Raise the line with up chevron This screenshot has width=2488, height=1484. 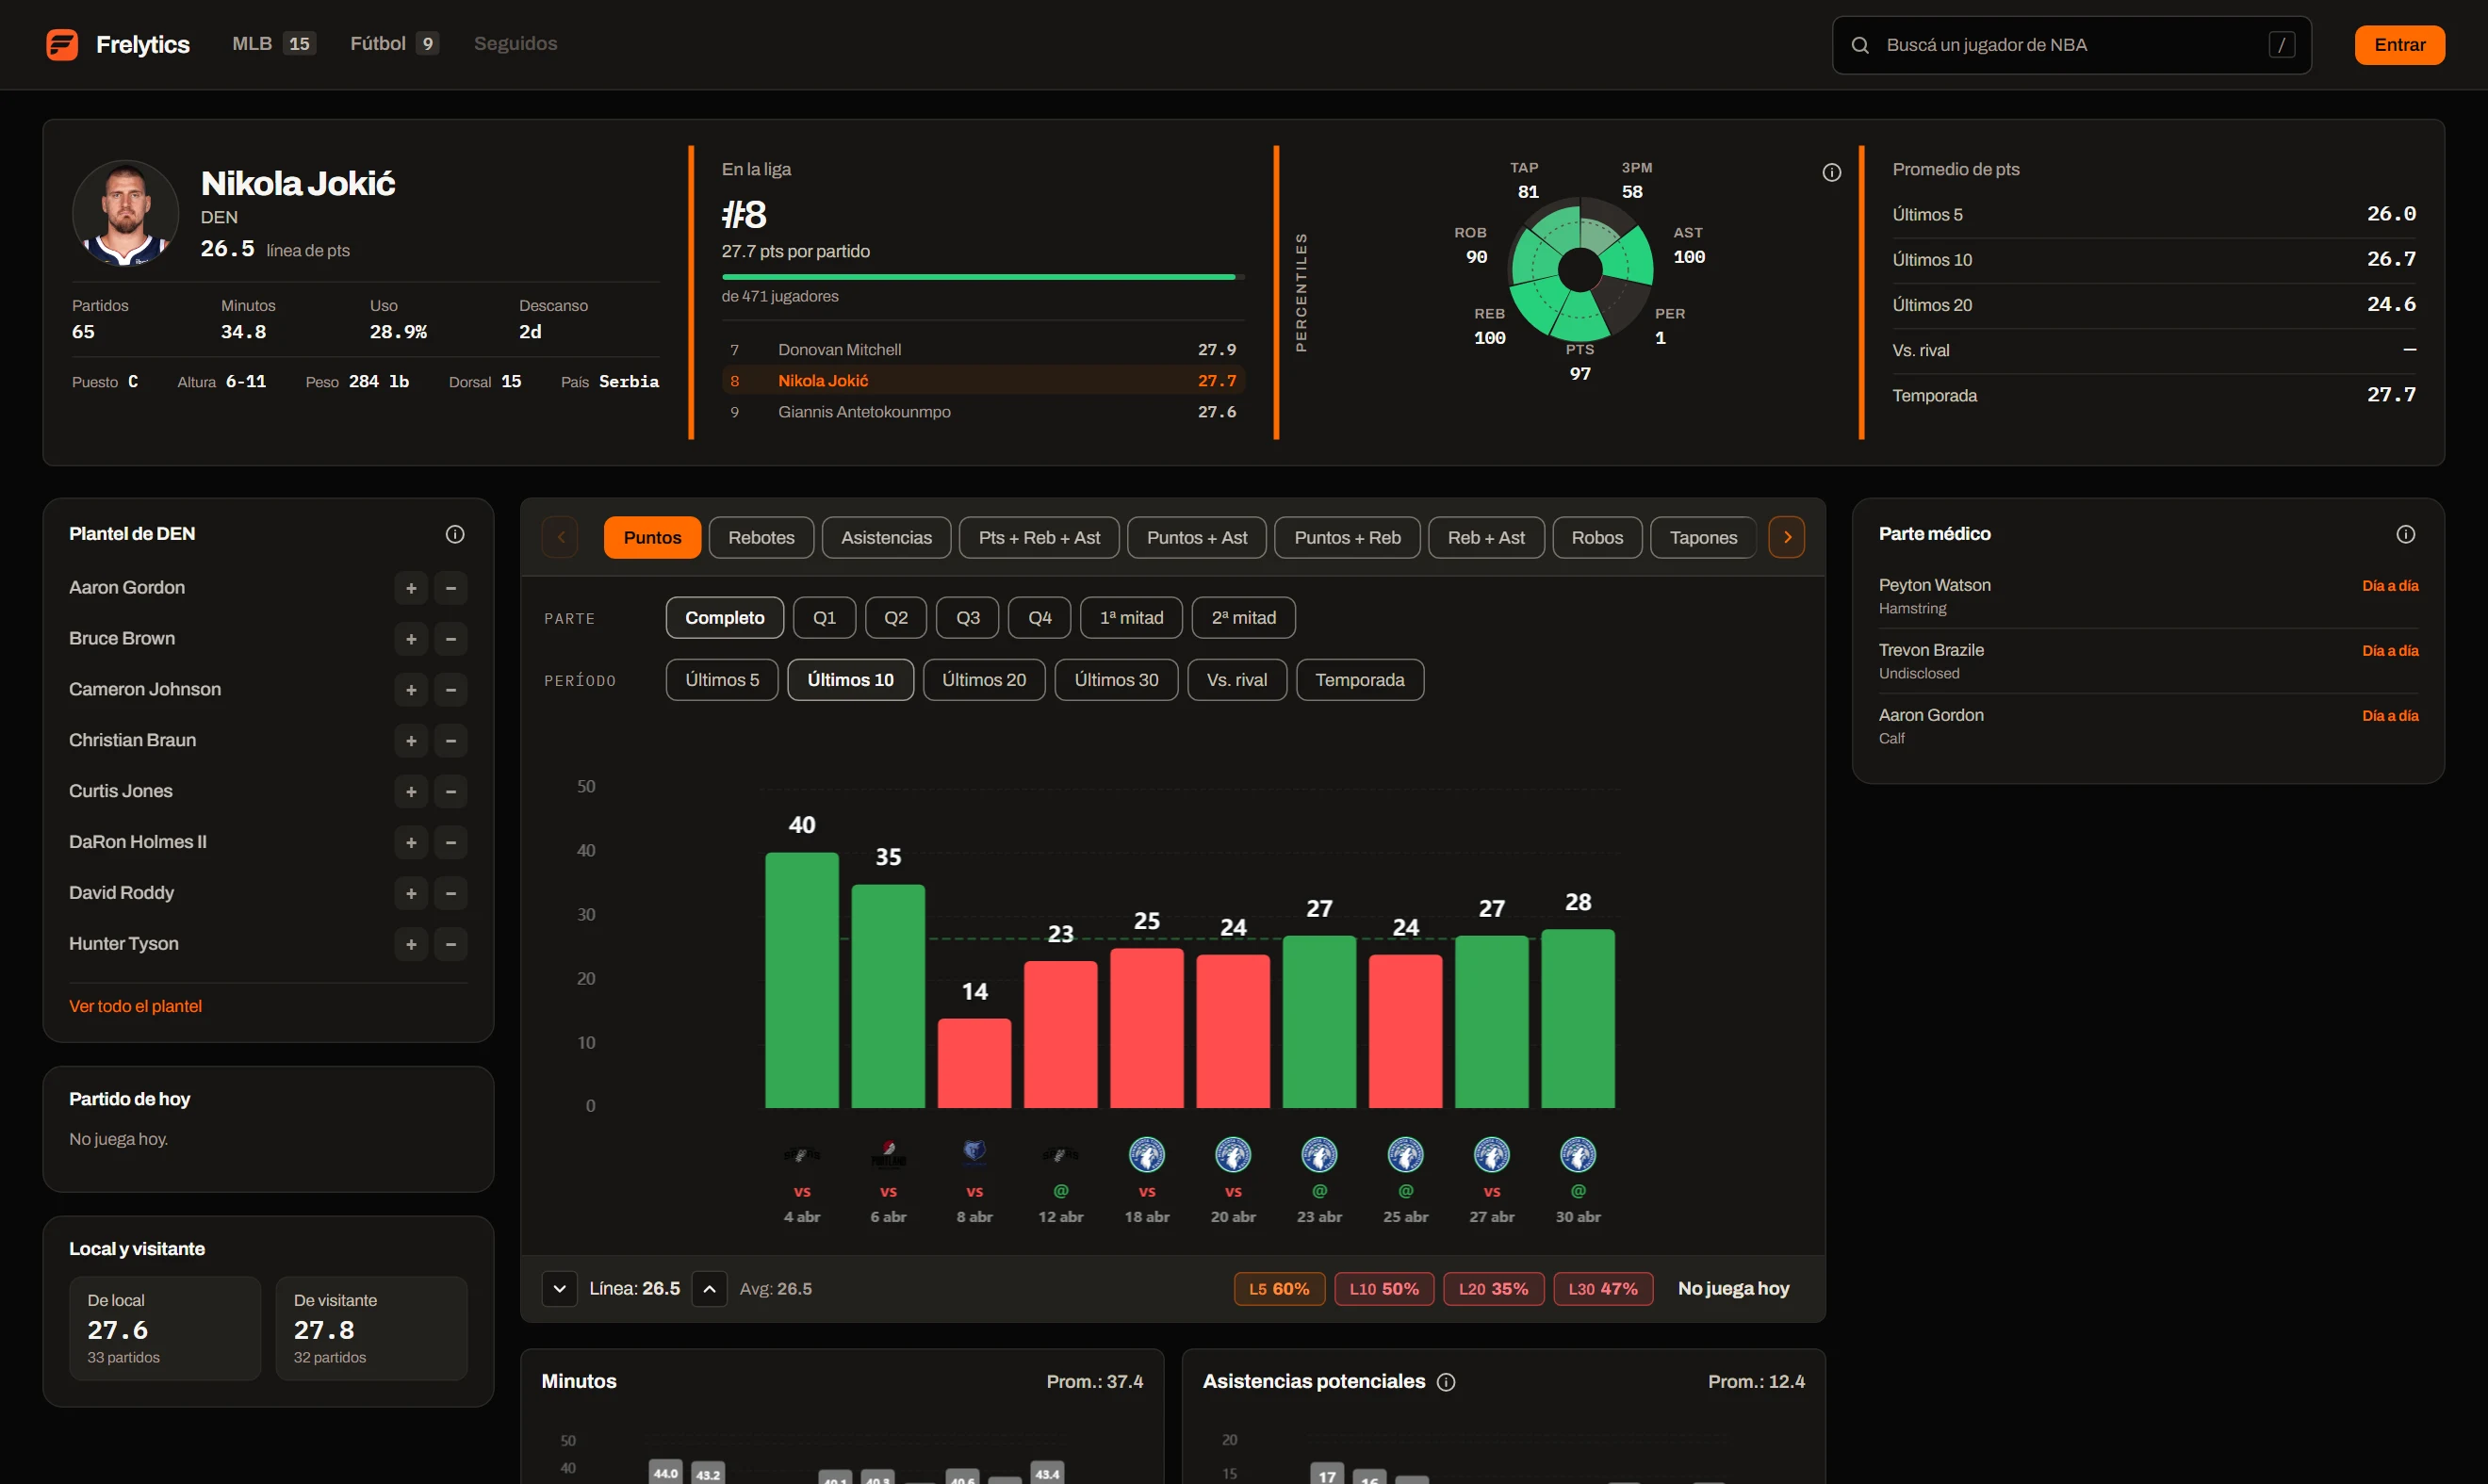(709, 1289)
